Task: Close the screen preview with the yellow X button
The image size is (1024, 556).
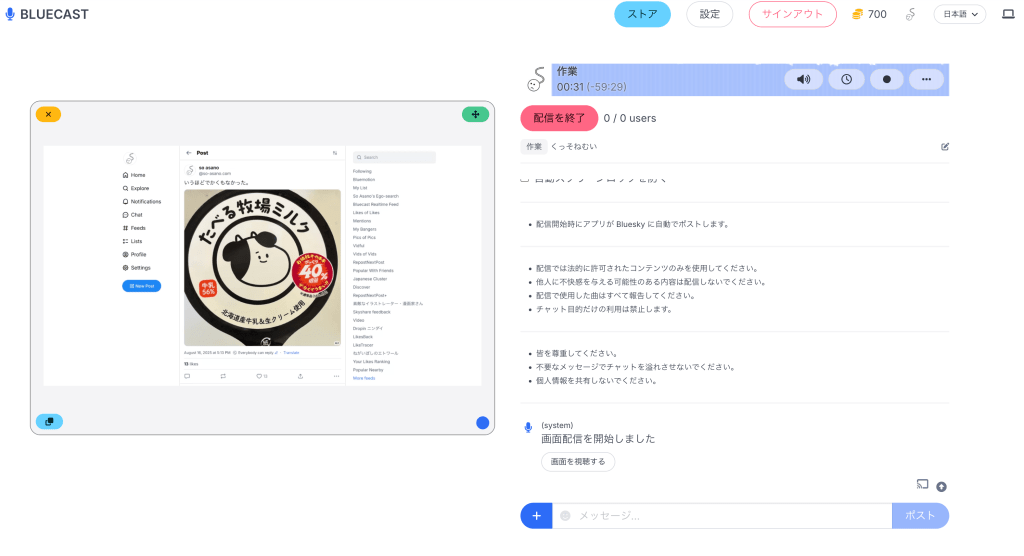Action: coord(48,114)
